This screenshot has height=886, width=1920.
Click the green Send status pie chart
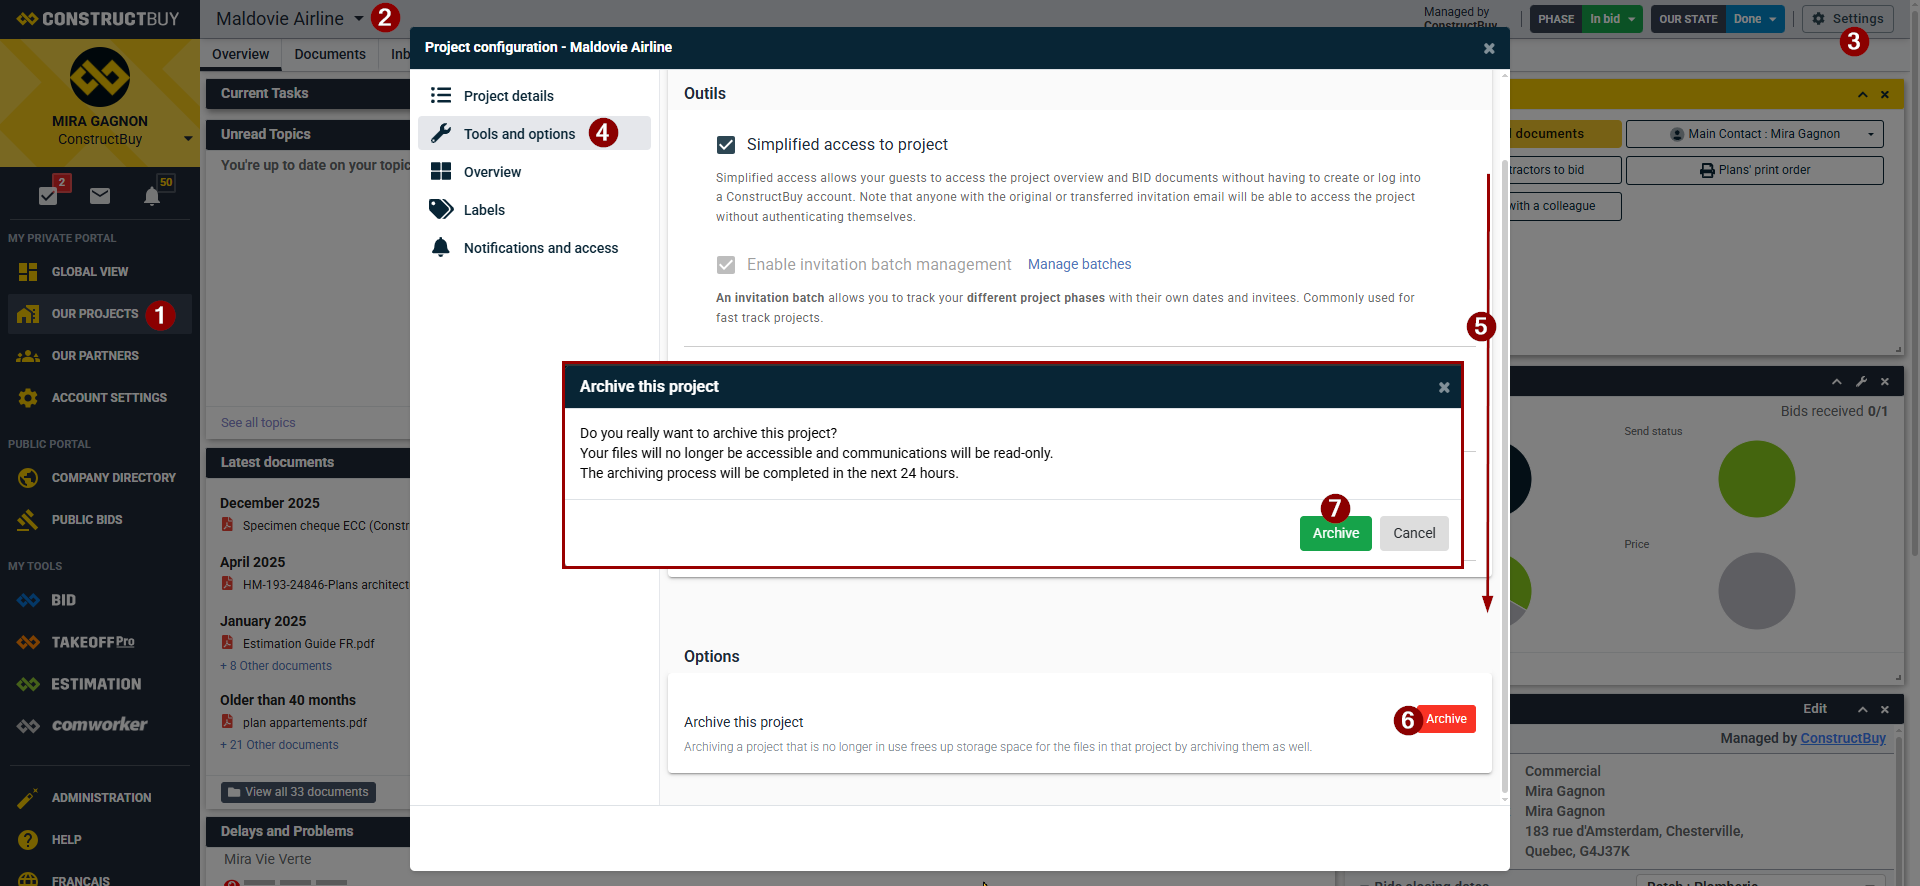1757,480
